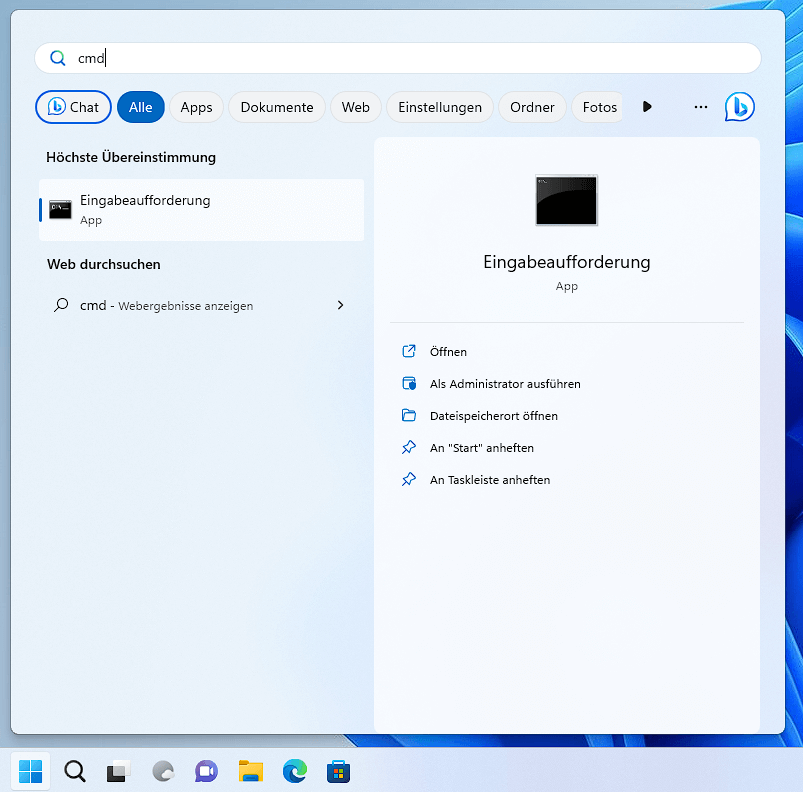Expand the cmd web result chevron

coord(341,305)
